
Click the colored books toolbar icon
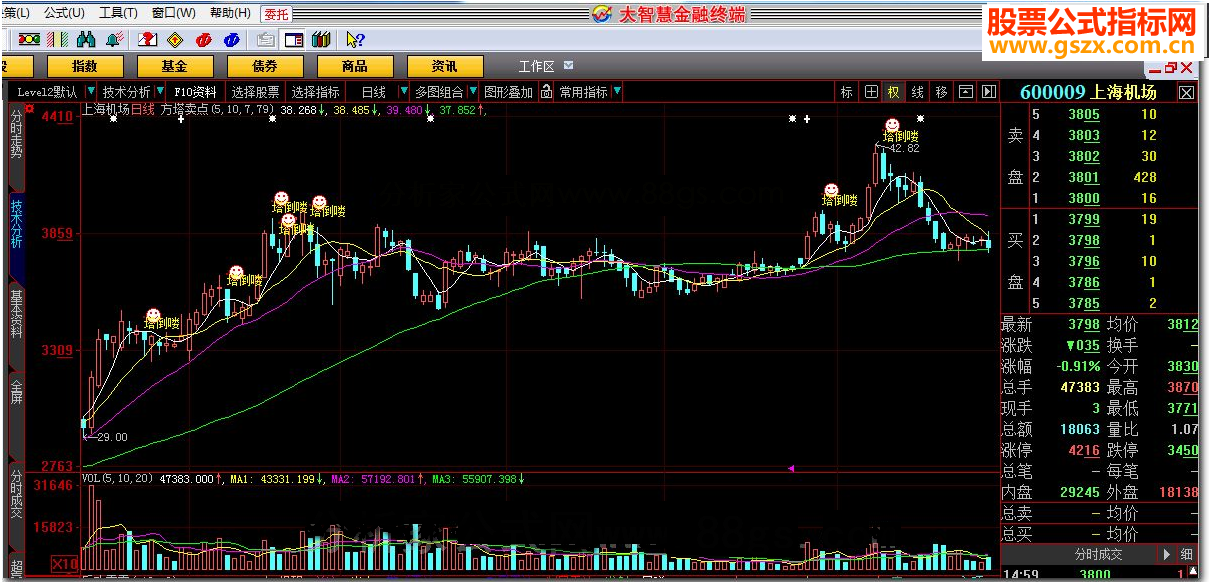pos(321,39)
